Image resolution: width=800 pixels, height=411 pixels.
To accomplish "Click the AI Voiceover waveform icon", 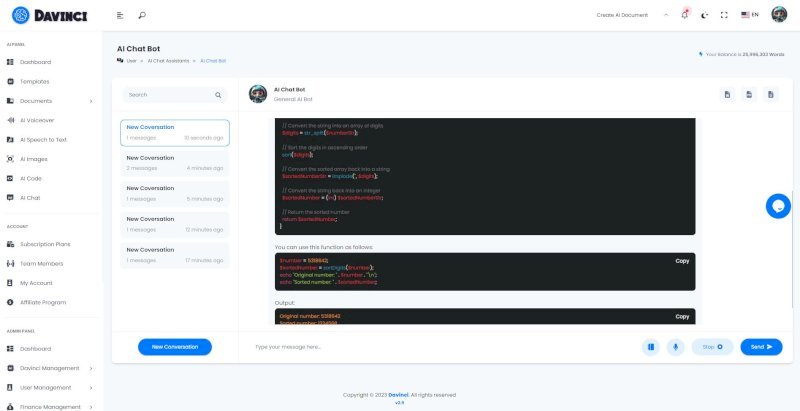I will [x=10, y=120].
